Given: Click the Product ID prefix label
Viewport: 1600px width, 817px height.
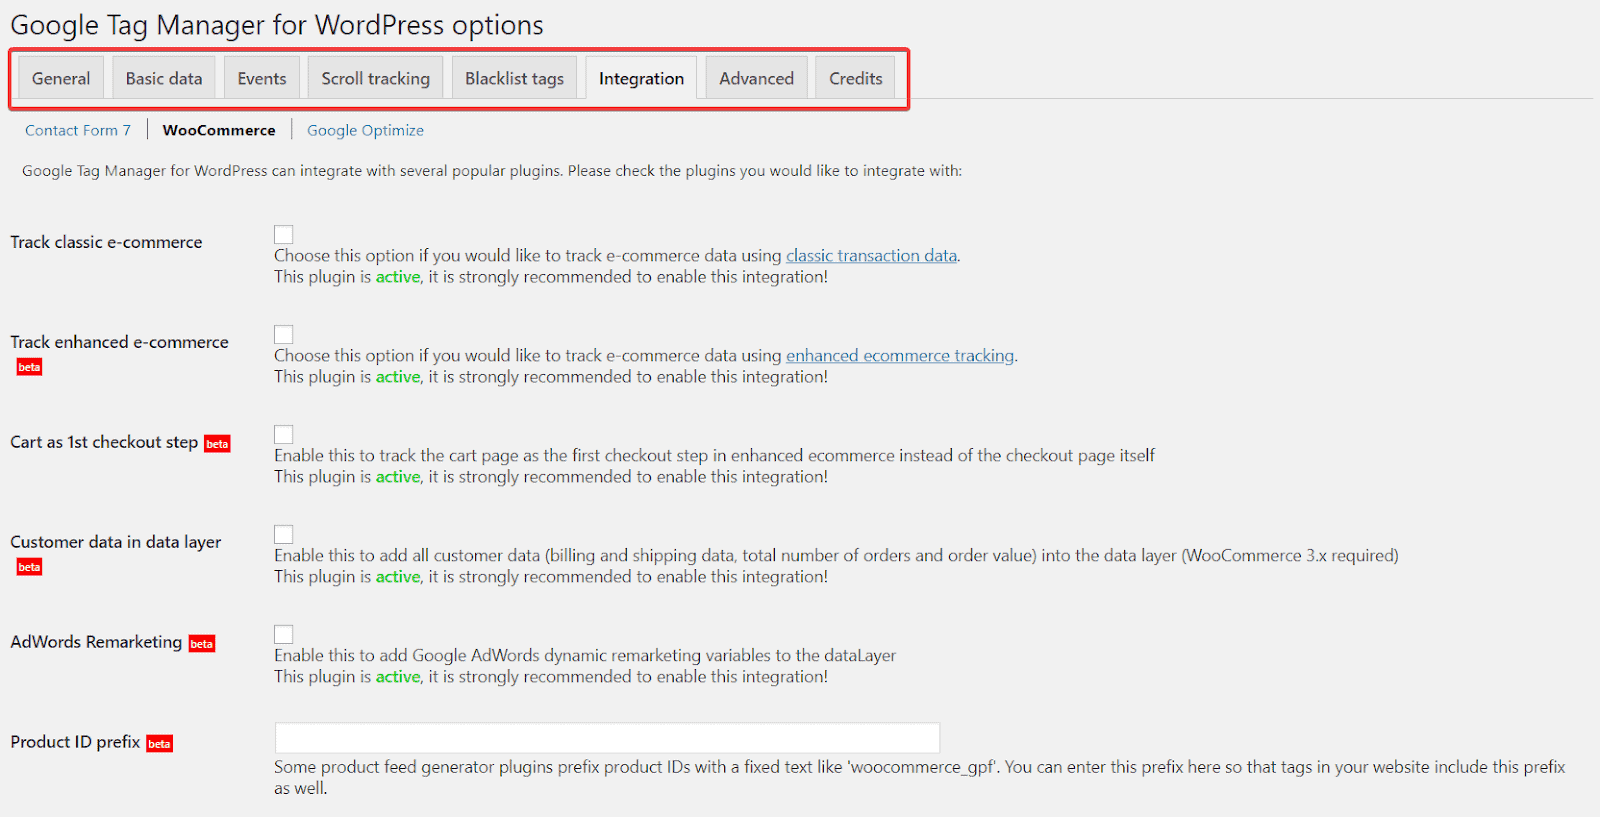Looking at the screenshot, I should click(75, 742).
